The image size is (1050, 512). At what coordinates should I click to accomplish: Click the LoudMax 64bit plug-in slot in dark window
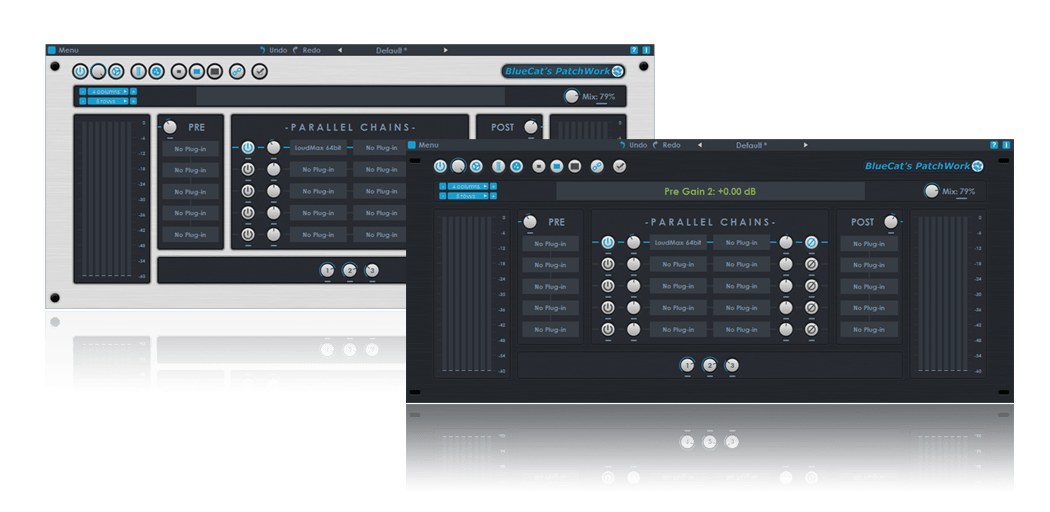coord(679,242)
